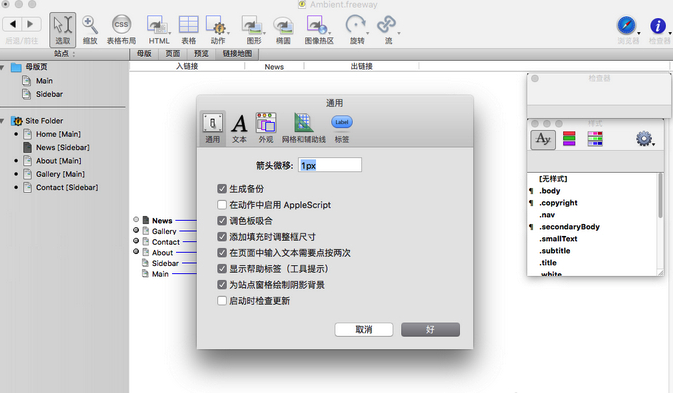The image size is (673, 393).
Task: Select the .body style
Action: pyautogui.click(x=550, y=190)
